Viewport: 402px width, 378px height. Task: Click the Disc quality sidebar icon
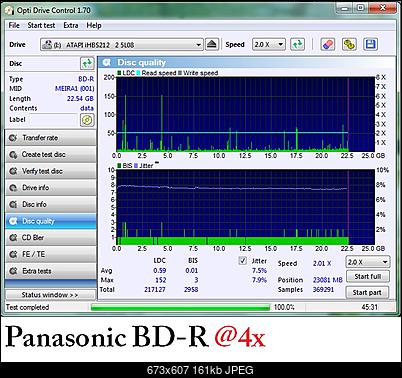[13, 221]
